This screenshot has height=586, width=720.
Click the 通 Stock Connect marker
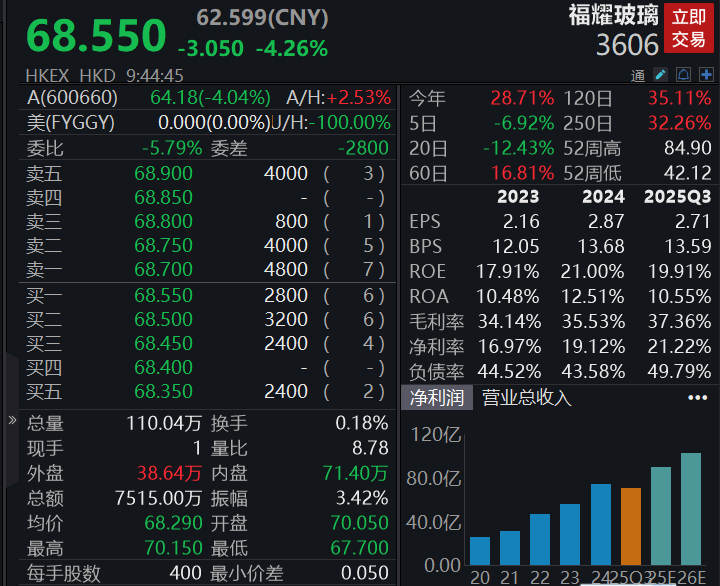click(638, 76)
